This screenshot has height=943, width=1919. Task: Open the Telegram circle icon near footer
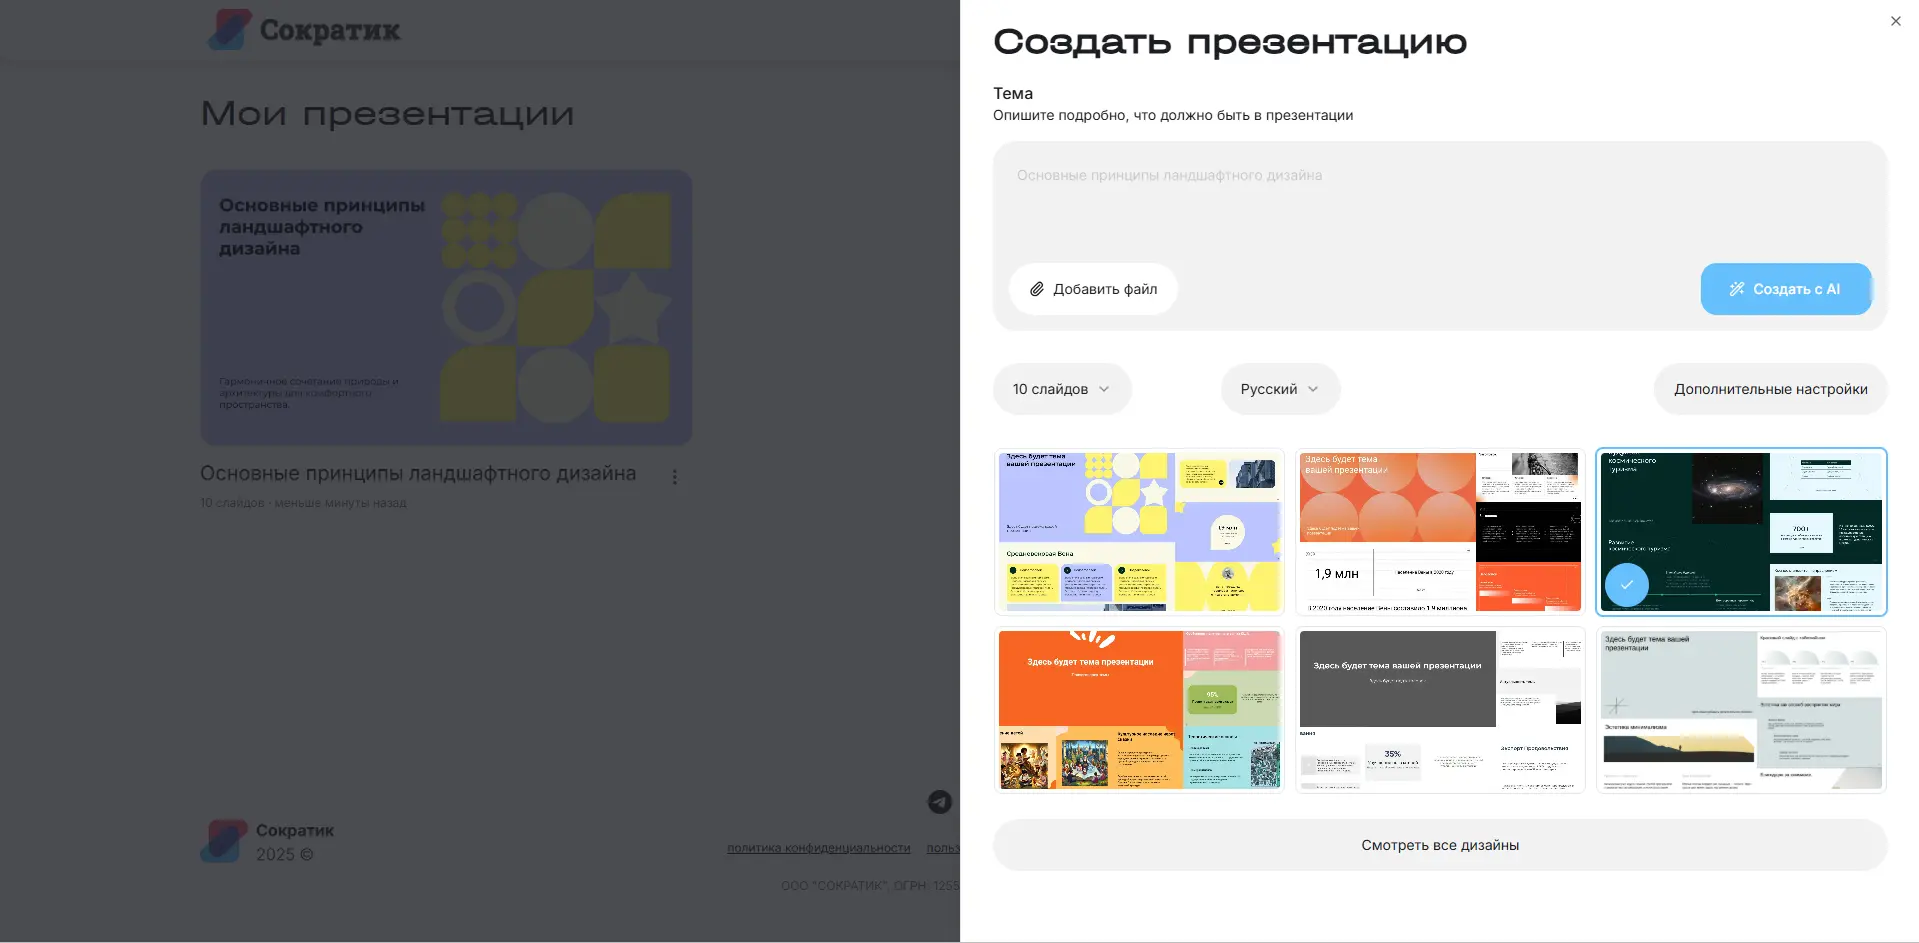coord(939,802)
